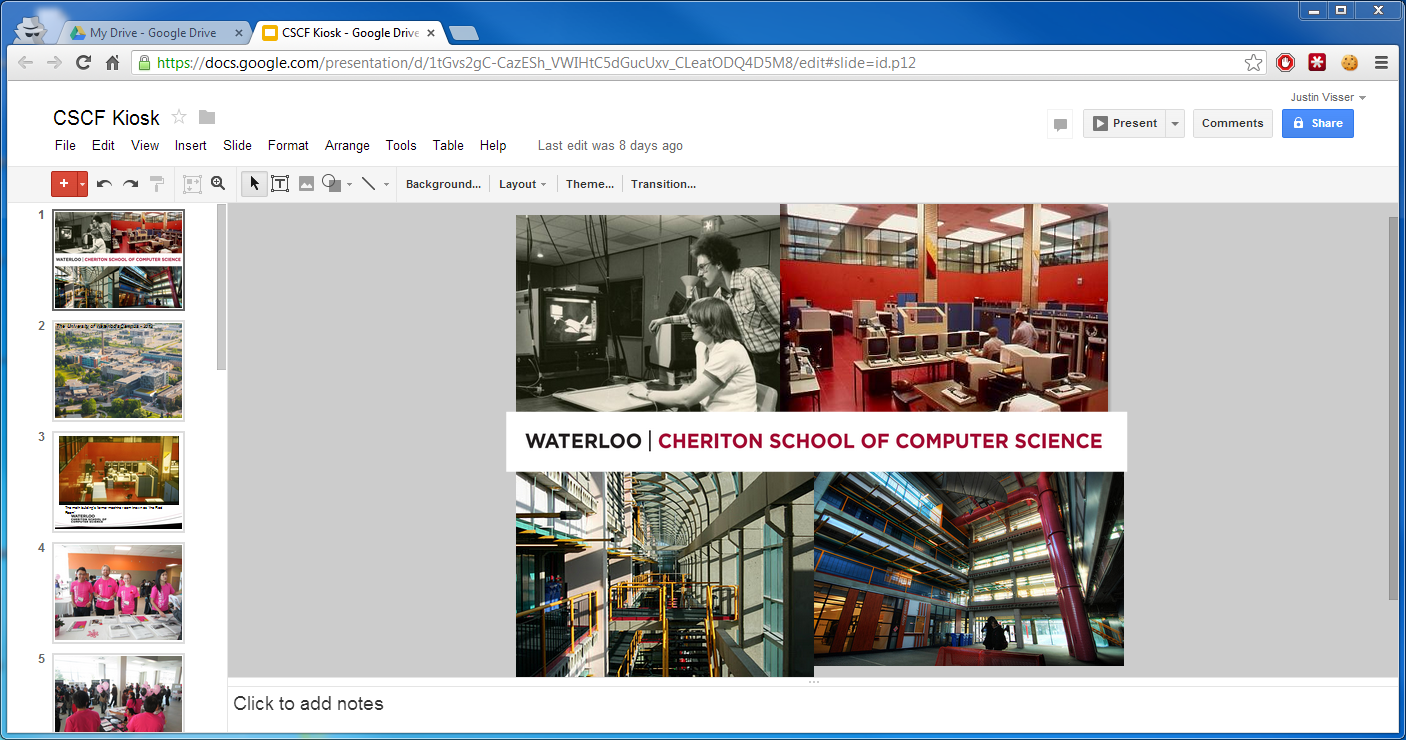Click the main slide canvas vertical scrollbar
Viewport: 1406px width, 740px height.
[x=1393, y=408]
